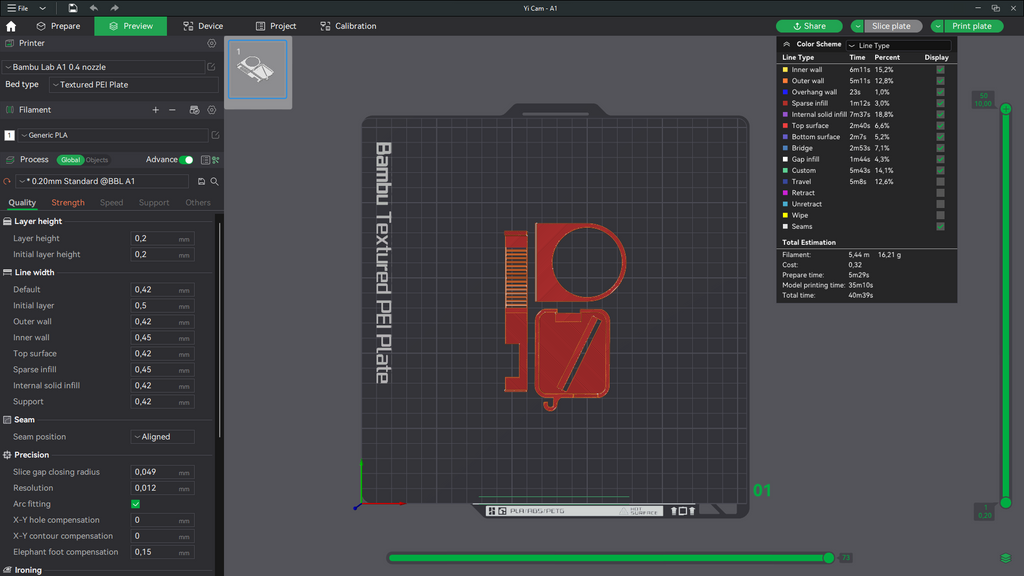Open printer settings gear icon
The width and height of the screenshot is (1024, 576).
pos(212,43)
